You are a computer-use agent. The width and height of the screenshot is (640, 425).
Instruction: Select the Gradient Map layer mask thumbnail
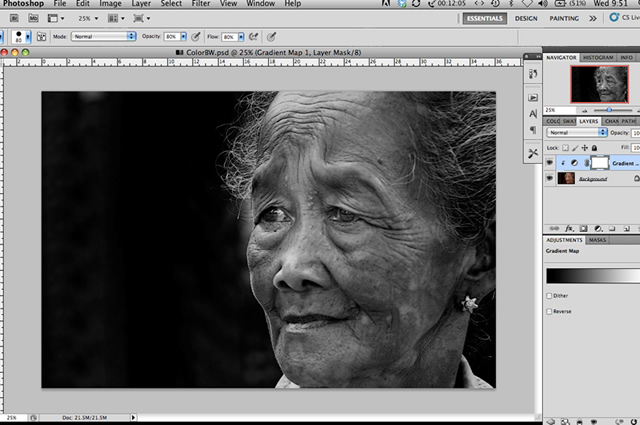point(600,161)
